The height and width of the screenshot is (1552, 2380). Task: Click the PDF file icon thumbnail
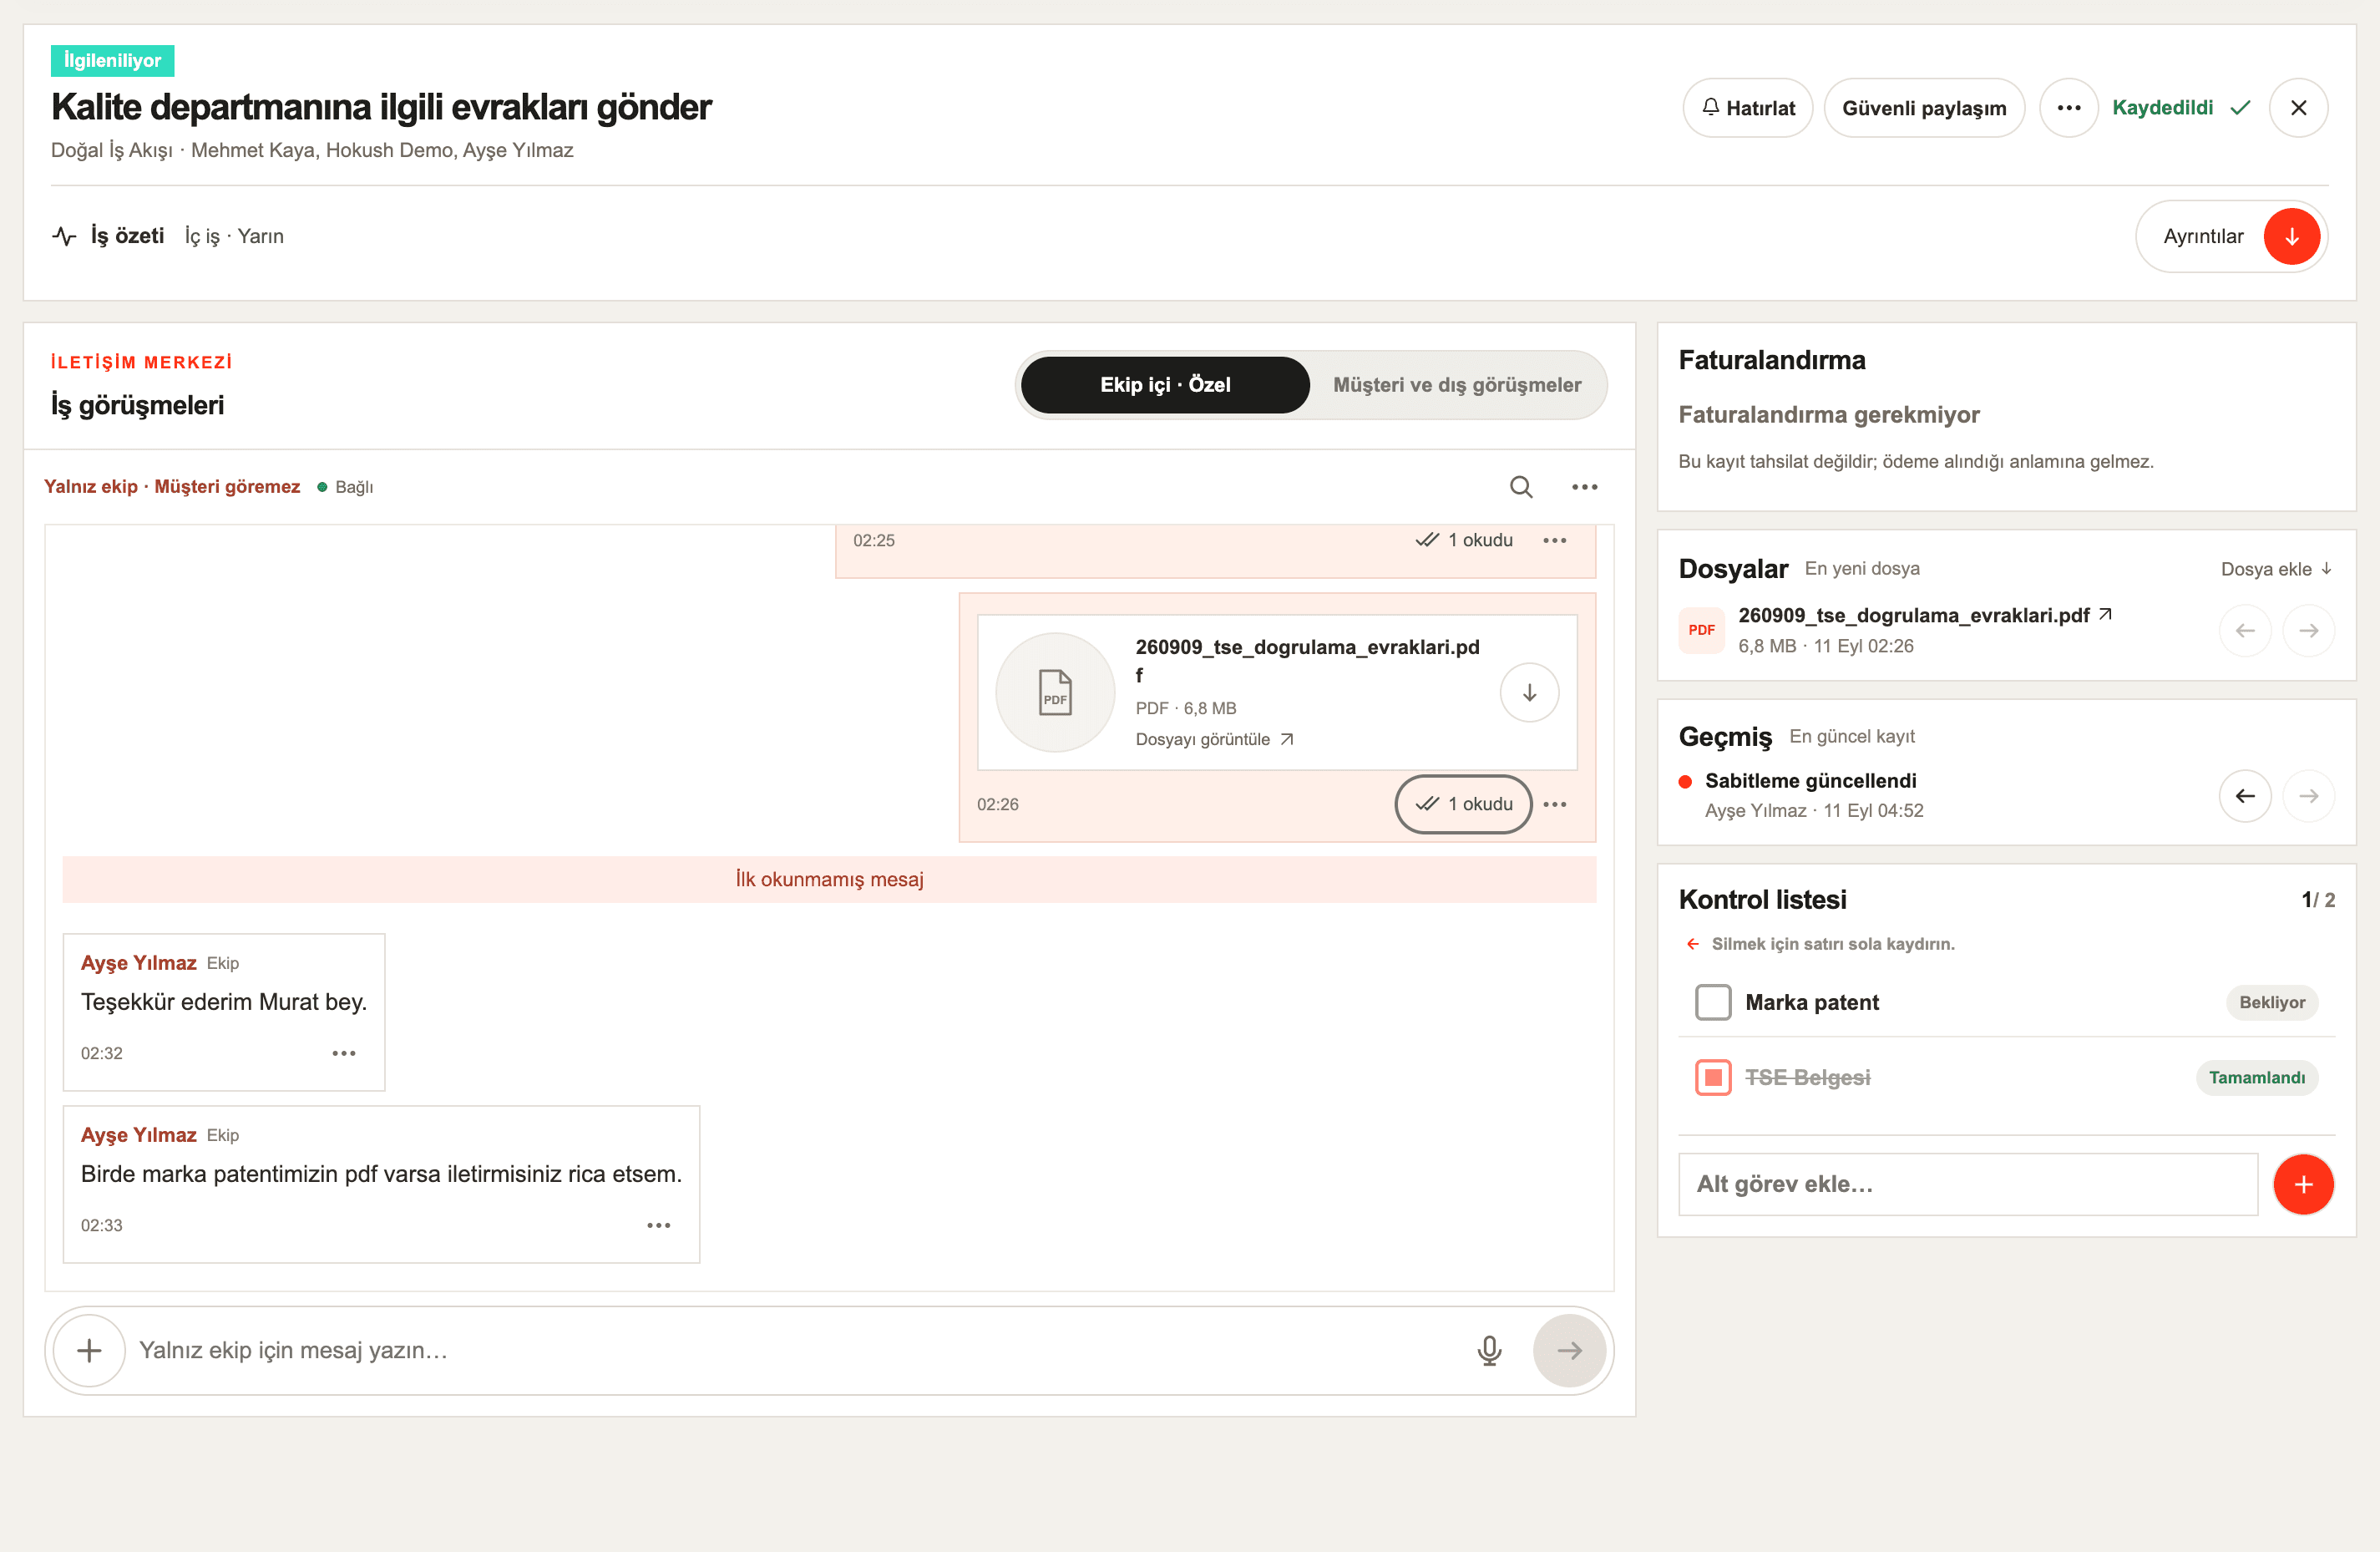pyautogui.click(x=1055, y=692)
